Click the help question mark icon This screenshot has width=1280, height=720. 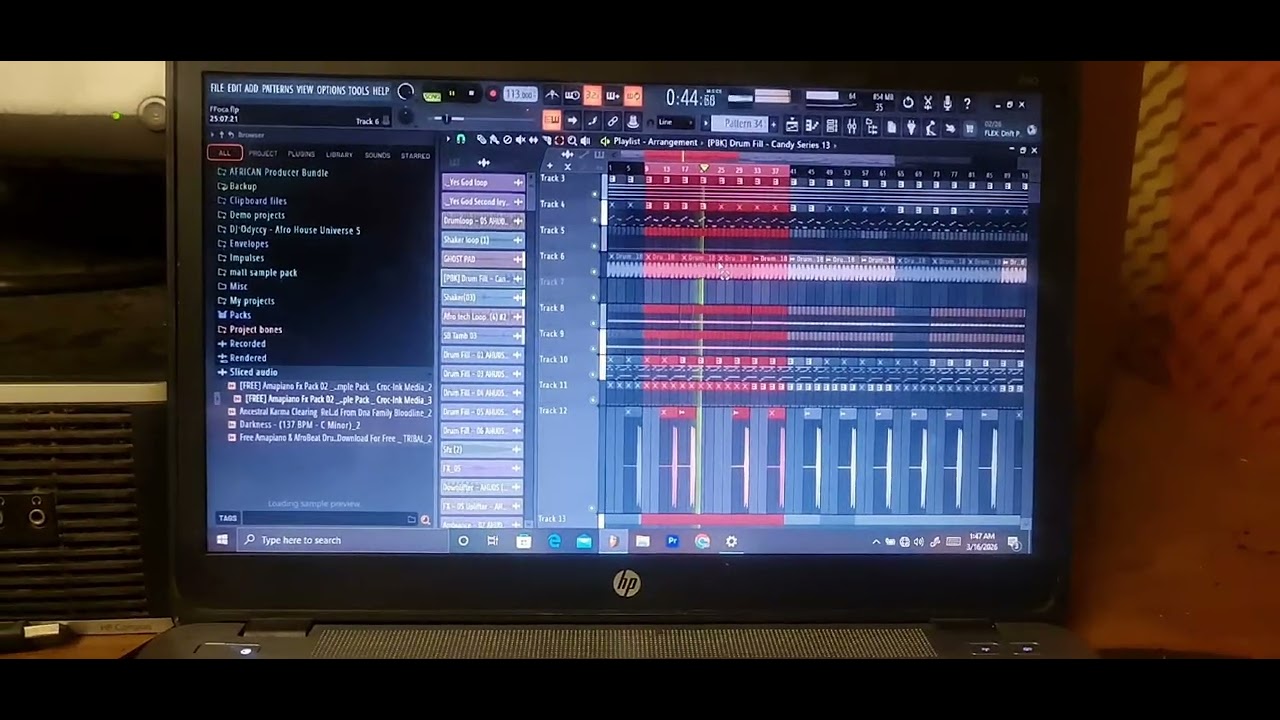pyautogui.click(x=967, y=103)
